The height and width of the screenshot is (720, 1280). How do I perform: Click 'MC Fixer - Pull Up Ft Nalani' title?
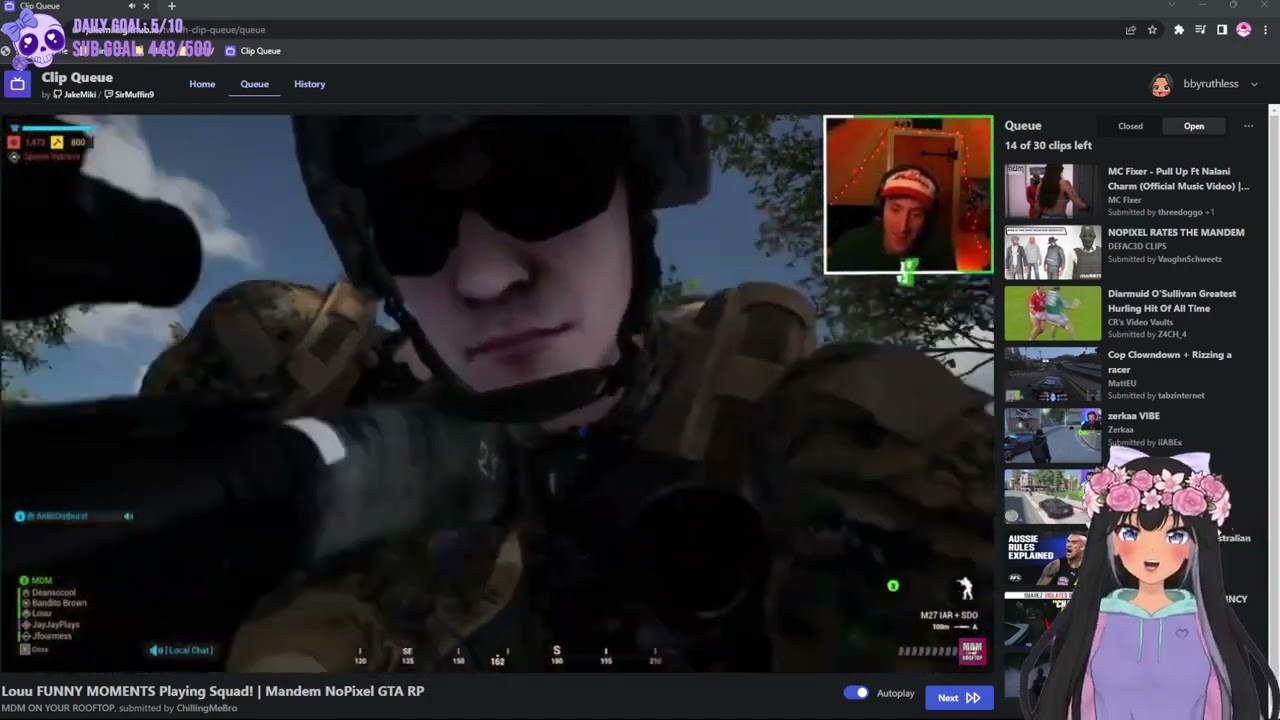tap(1178, 179)
